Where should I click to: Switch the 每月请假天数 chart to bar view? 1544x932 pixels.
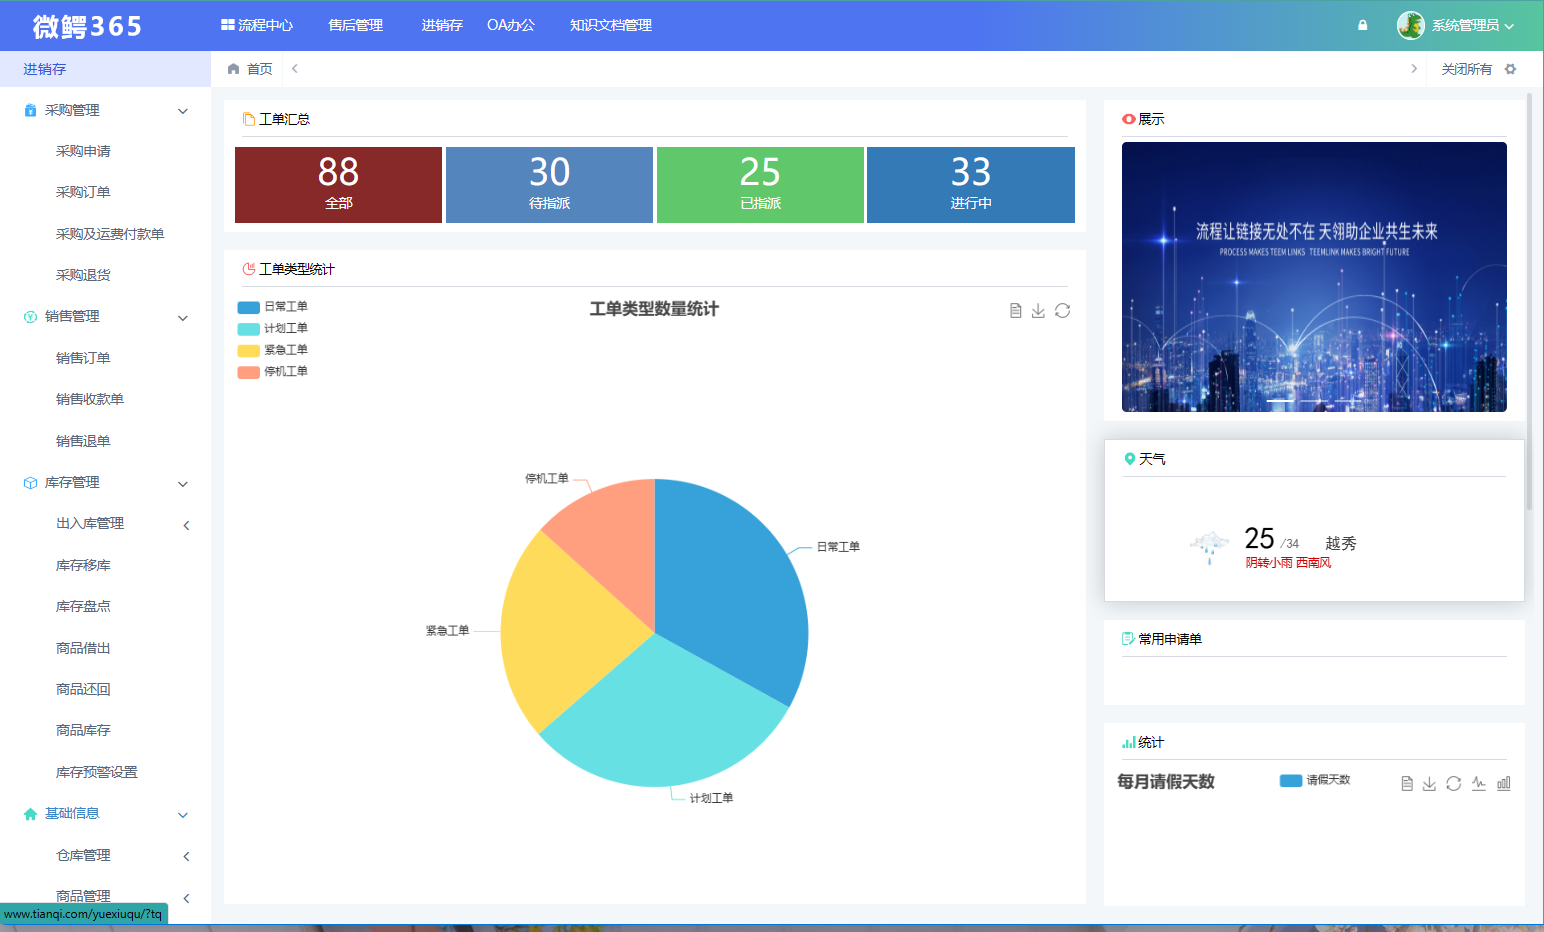coord(1503,783)
